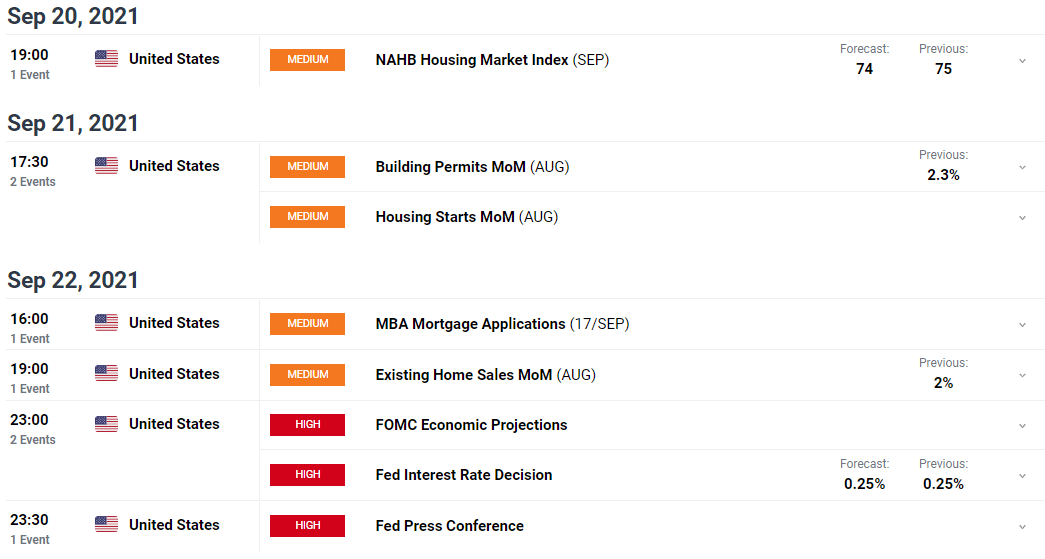1045x559 pixels.
Task: Click US flag in the 16:00 MBA Mortgage row
Action: click(107, 323)
